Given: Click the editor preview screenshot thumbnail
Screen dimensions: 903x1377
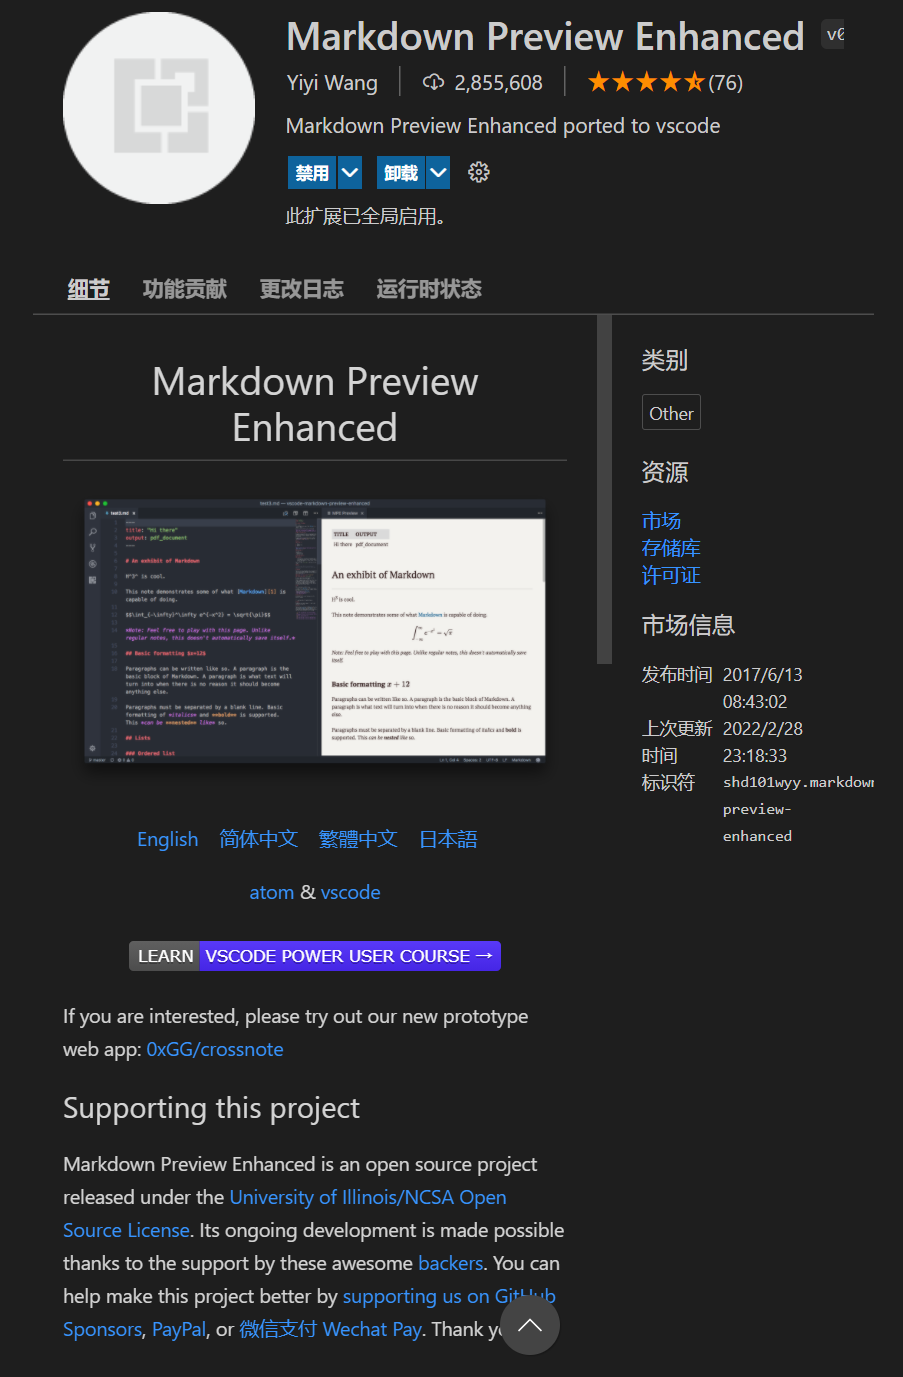Looking at the screenshot, I should 315,632.
